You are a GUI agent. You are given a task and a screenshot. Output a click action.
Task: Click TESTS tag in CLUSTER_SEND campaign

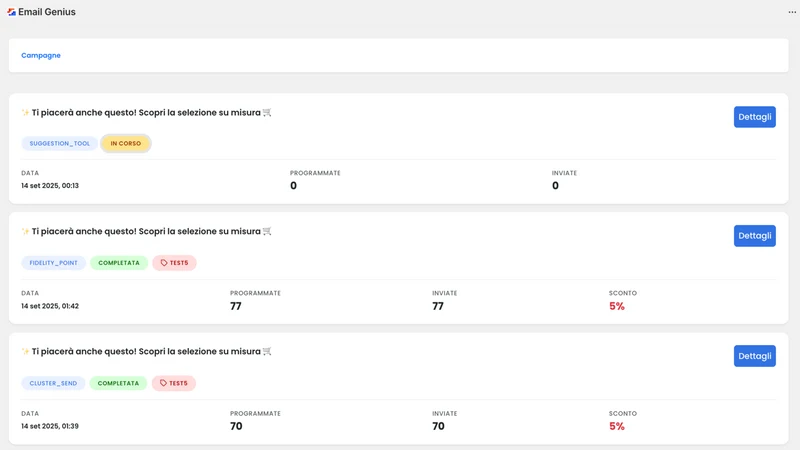[x=173, y=383]
